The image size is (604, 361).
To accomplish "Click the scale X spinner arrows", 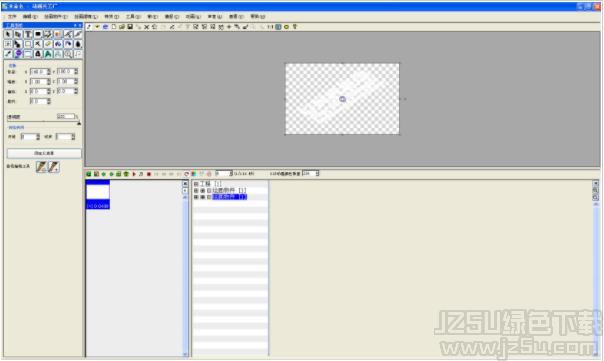I will [49, 82].
